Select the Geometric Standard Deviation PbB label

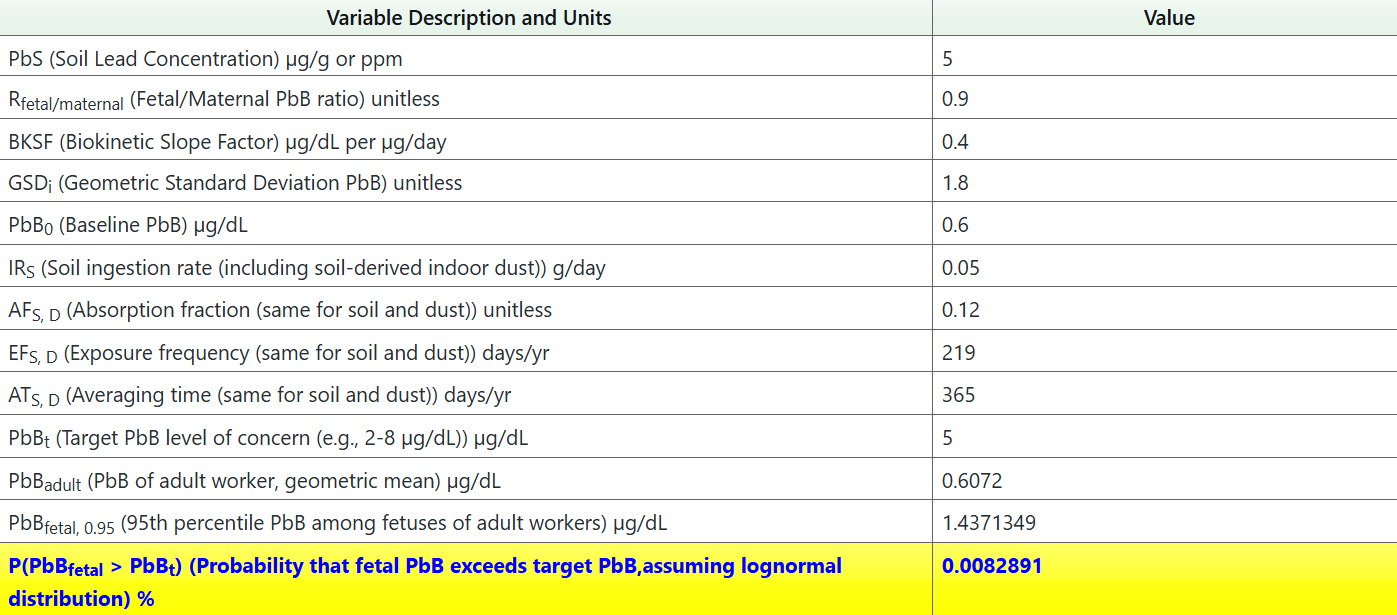click(x=235, y=184)
